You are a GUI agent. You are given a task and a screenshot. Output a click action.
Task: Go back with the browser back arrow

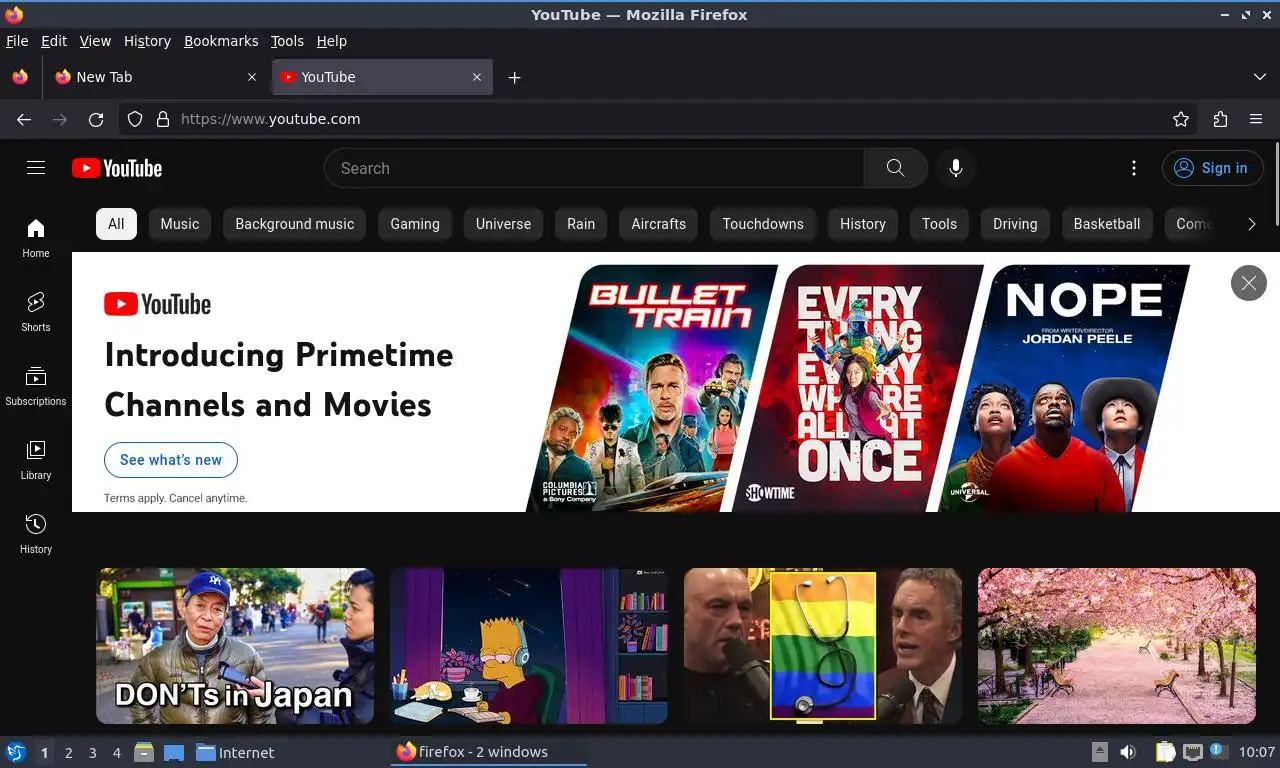tap(24, 119)
